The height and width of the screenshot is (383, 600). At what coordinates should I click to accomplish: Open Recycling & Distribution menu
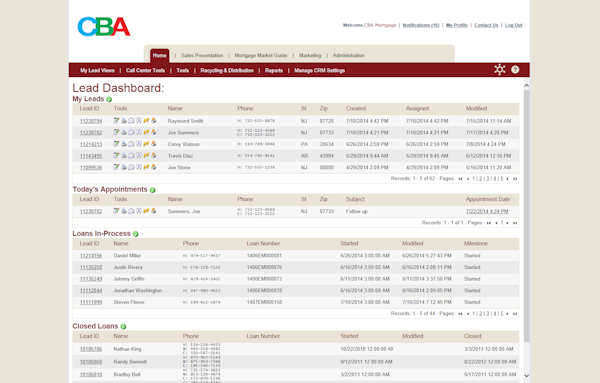[227, 70]
